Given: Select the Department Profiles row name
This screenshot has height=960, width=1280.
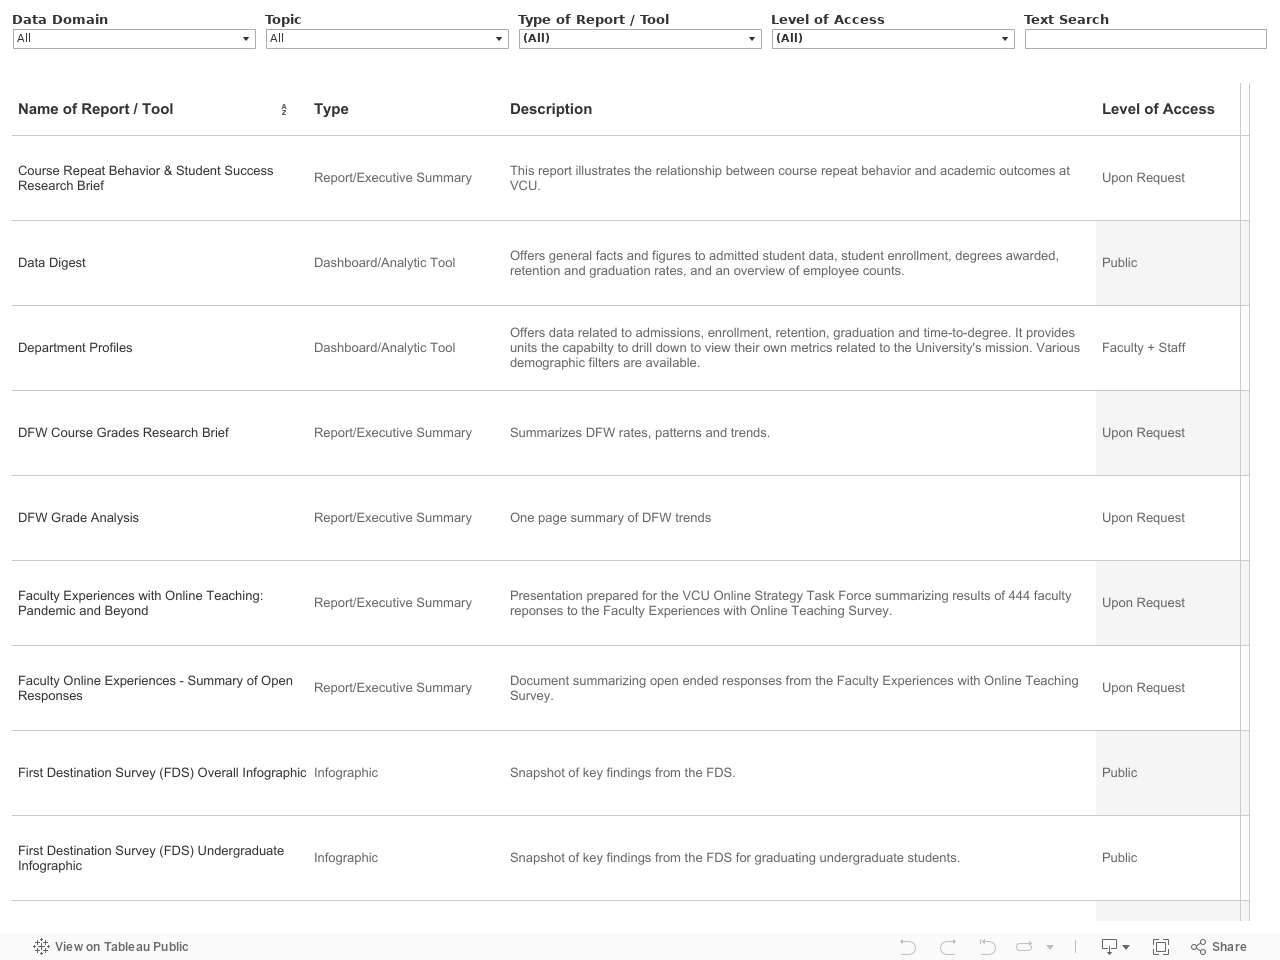Looking at the screenshot, I should [75, 348].
